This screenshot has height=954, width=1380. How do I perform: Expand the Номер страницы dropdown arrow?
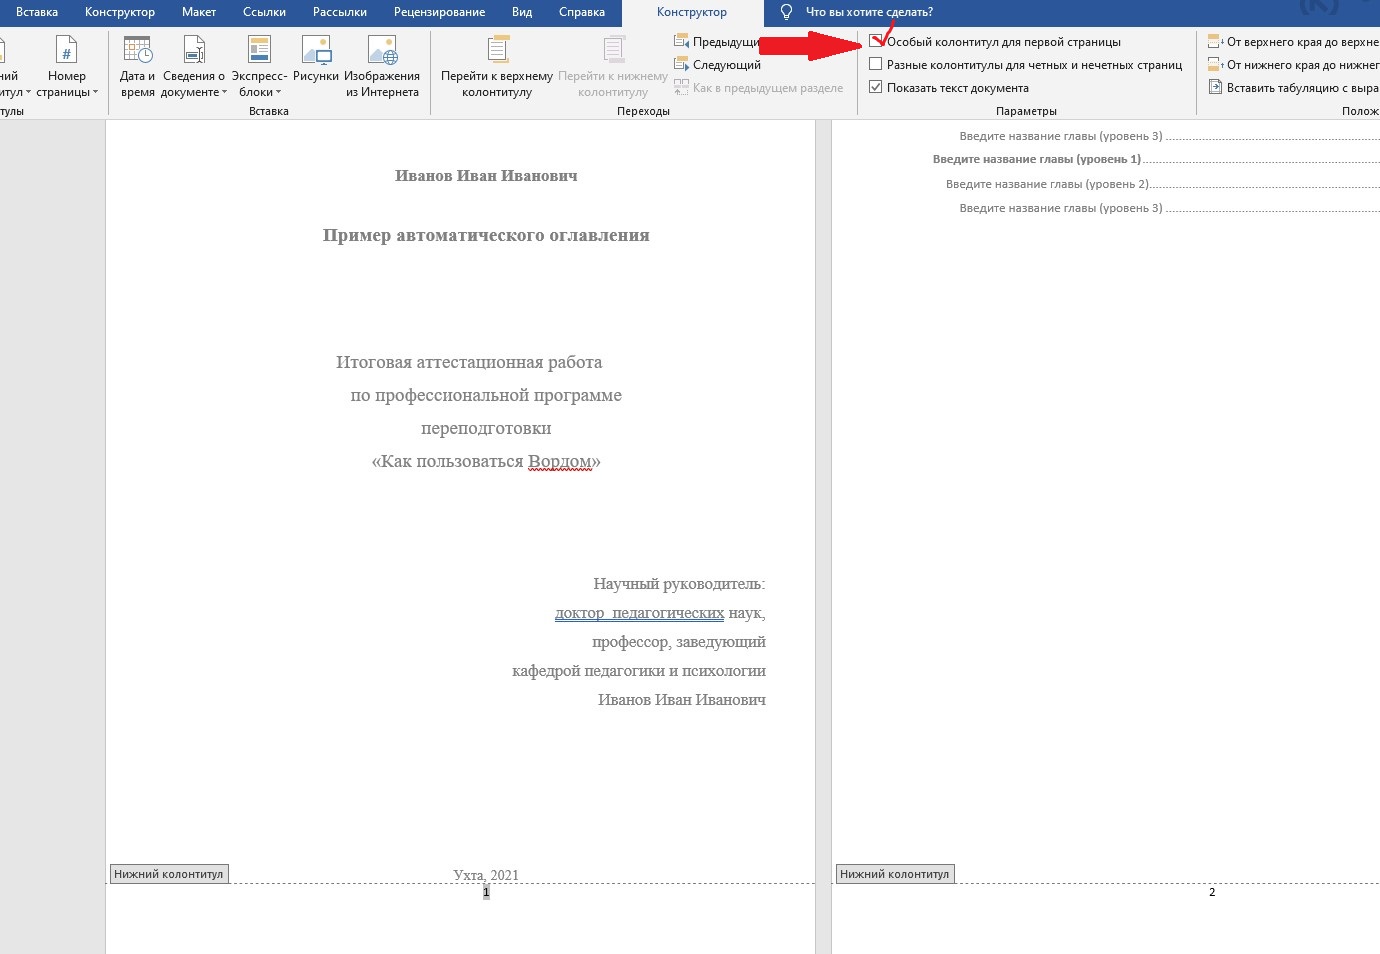click(96, 92)
